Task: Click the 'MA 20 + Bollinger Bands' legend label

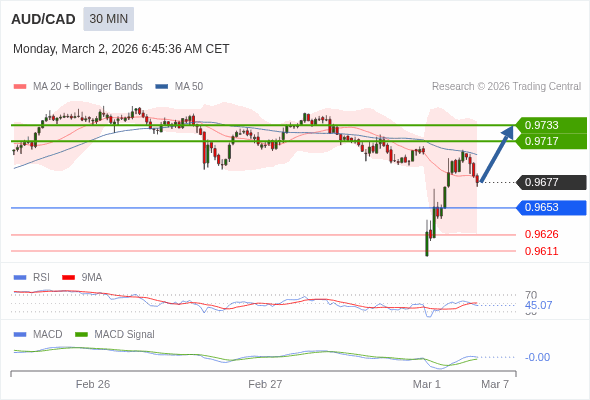Action: click(88, 87)
